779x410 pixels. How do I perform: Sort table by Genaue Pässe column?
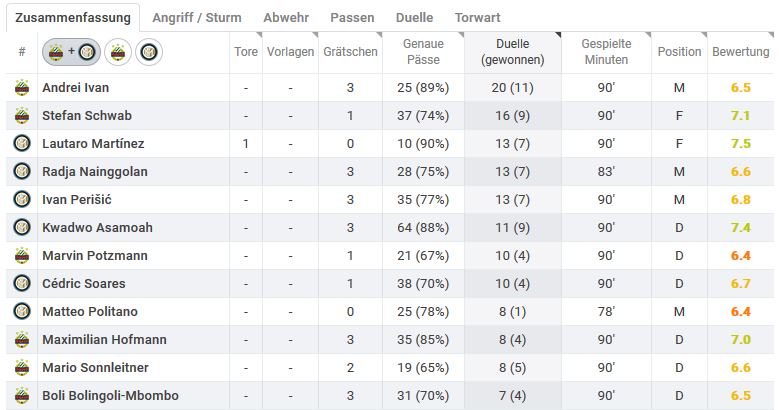click(x=423, y=52)
